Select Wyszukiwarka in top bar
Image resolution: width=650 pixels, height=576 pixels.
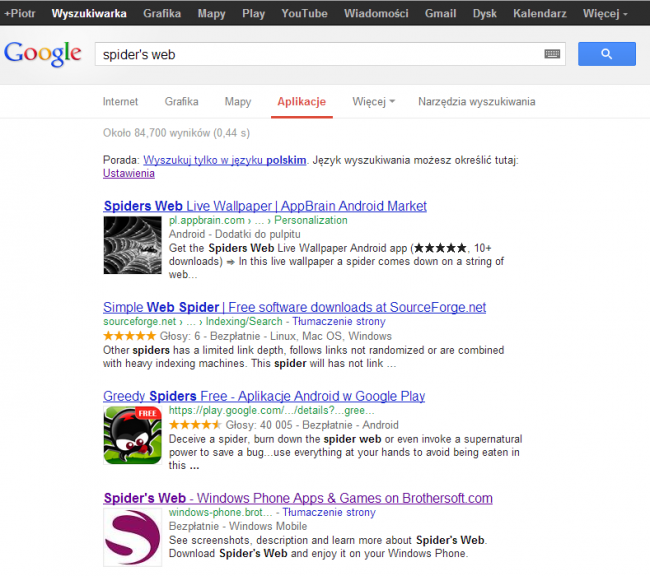[89, 13]
